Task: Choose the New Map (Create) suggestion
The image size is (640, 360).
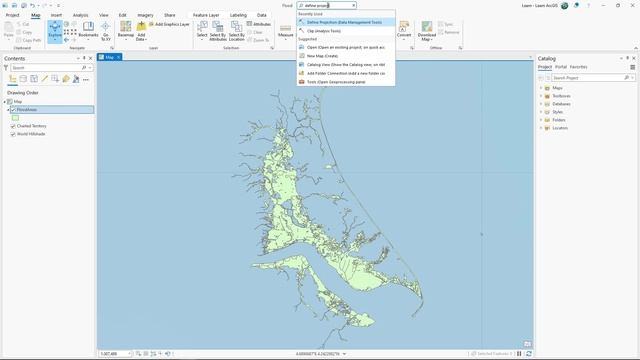Action: [x=346, y=56]
